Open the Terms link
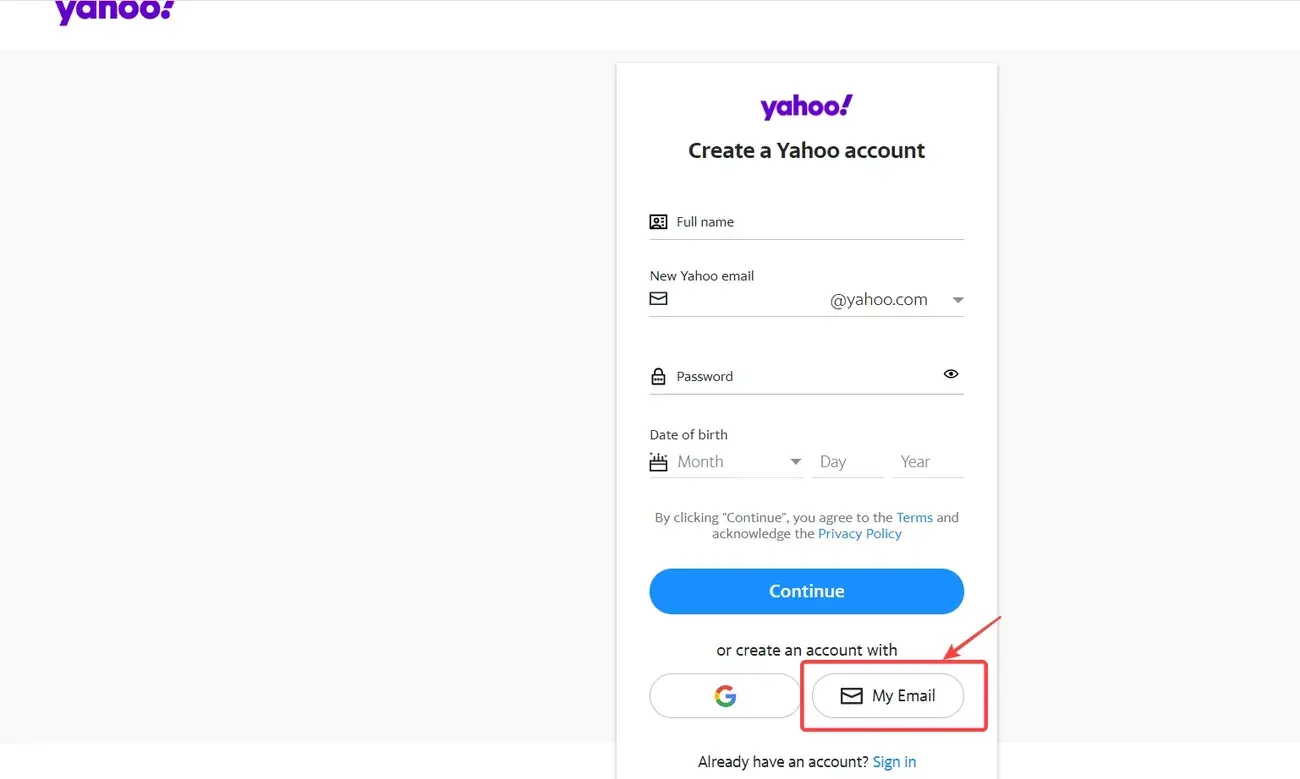The width and height of the screenshot is (1300, 779). pyautogui.click(x=913, y=517)
